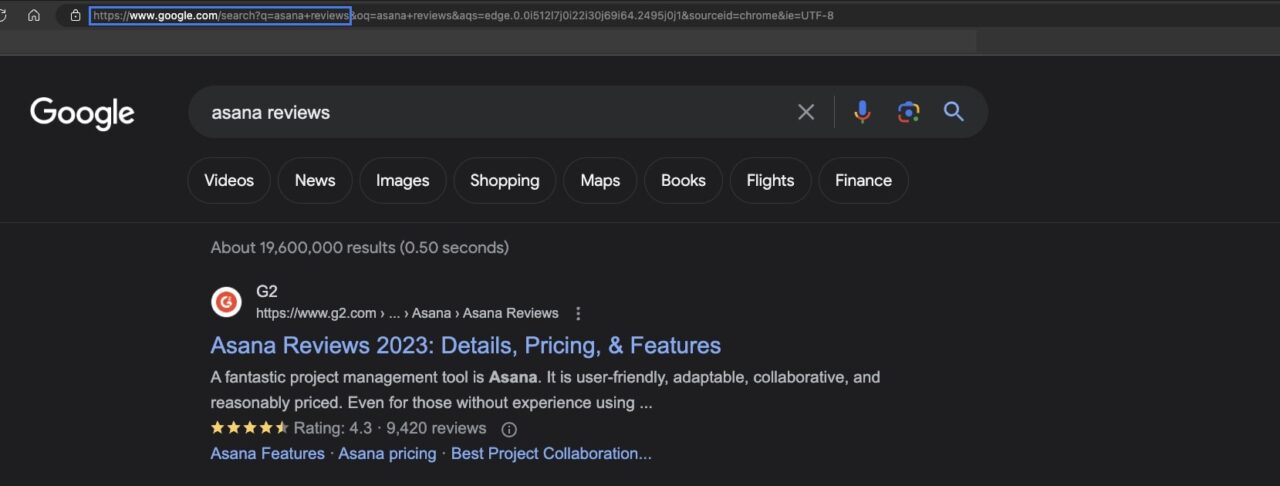Click the browser home icon
This screenshot has height=486, width=1280.
[x=34, y=16]
